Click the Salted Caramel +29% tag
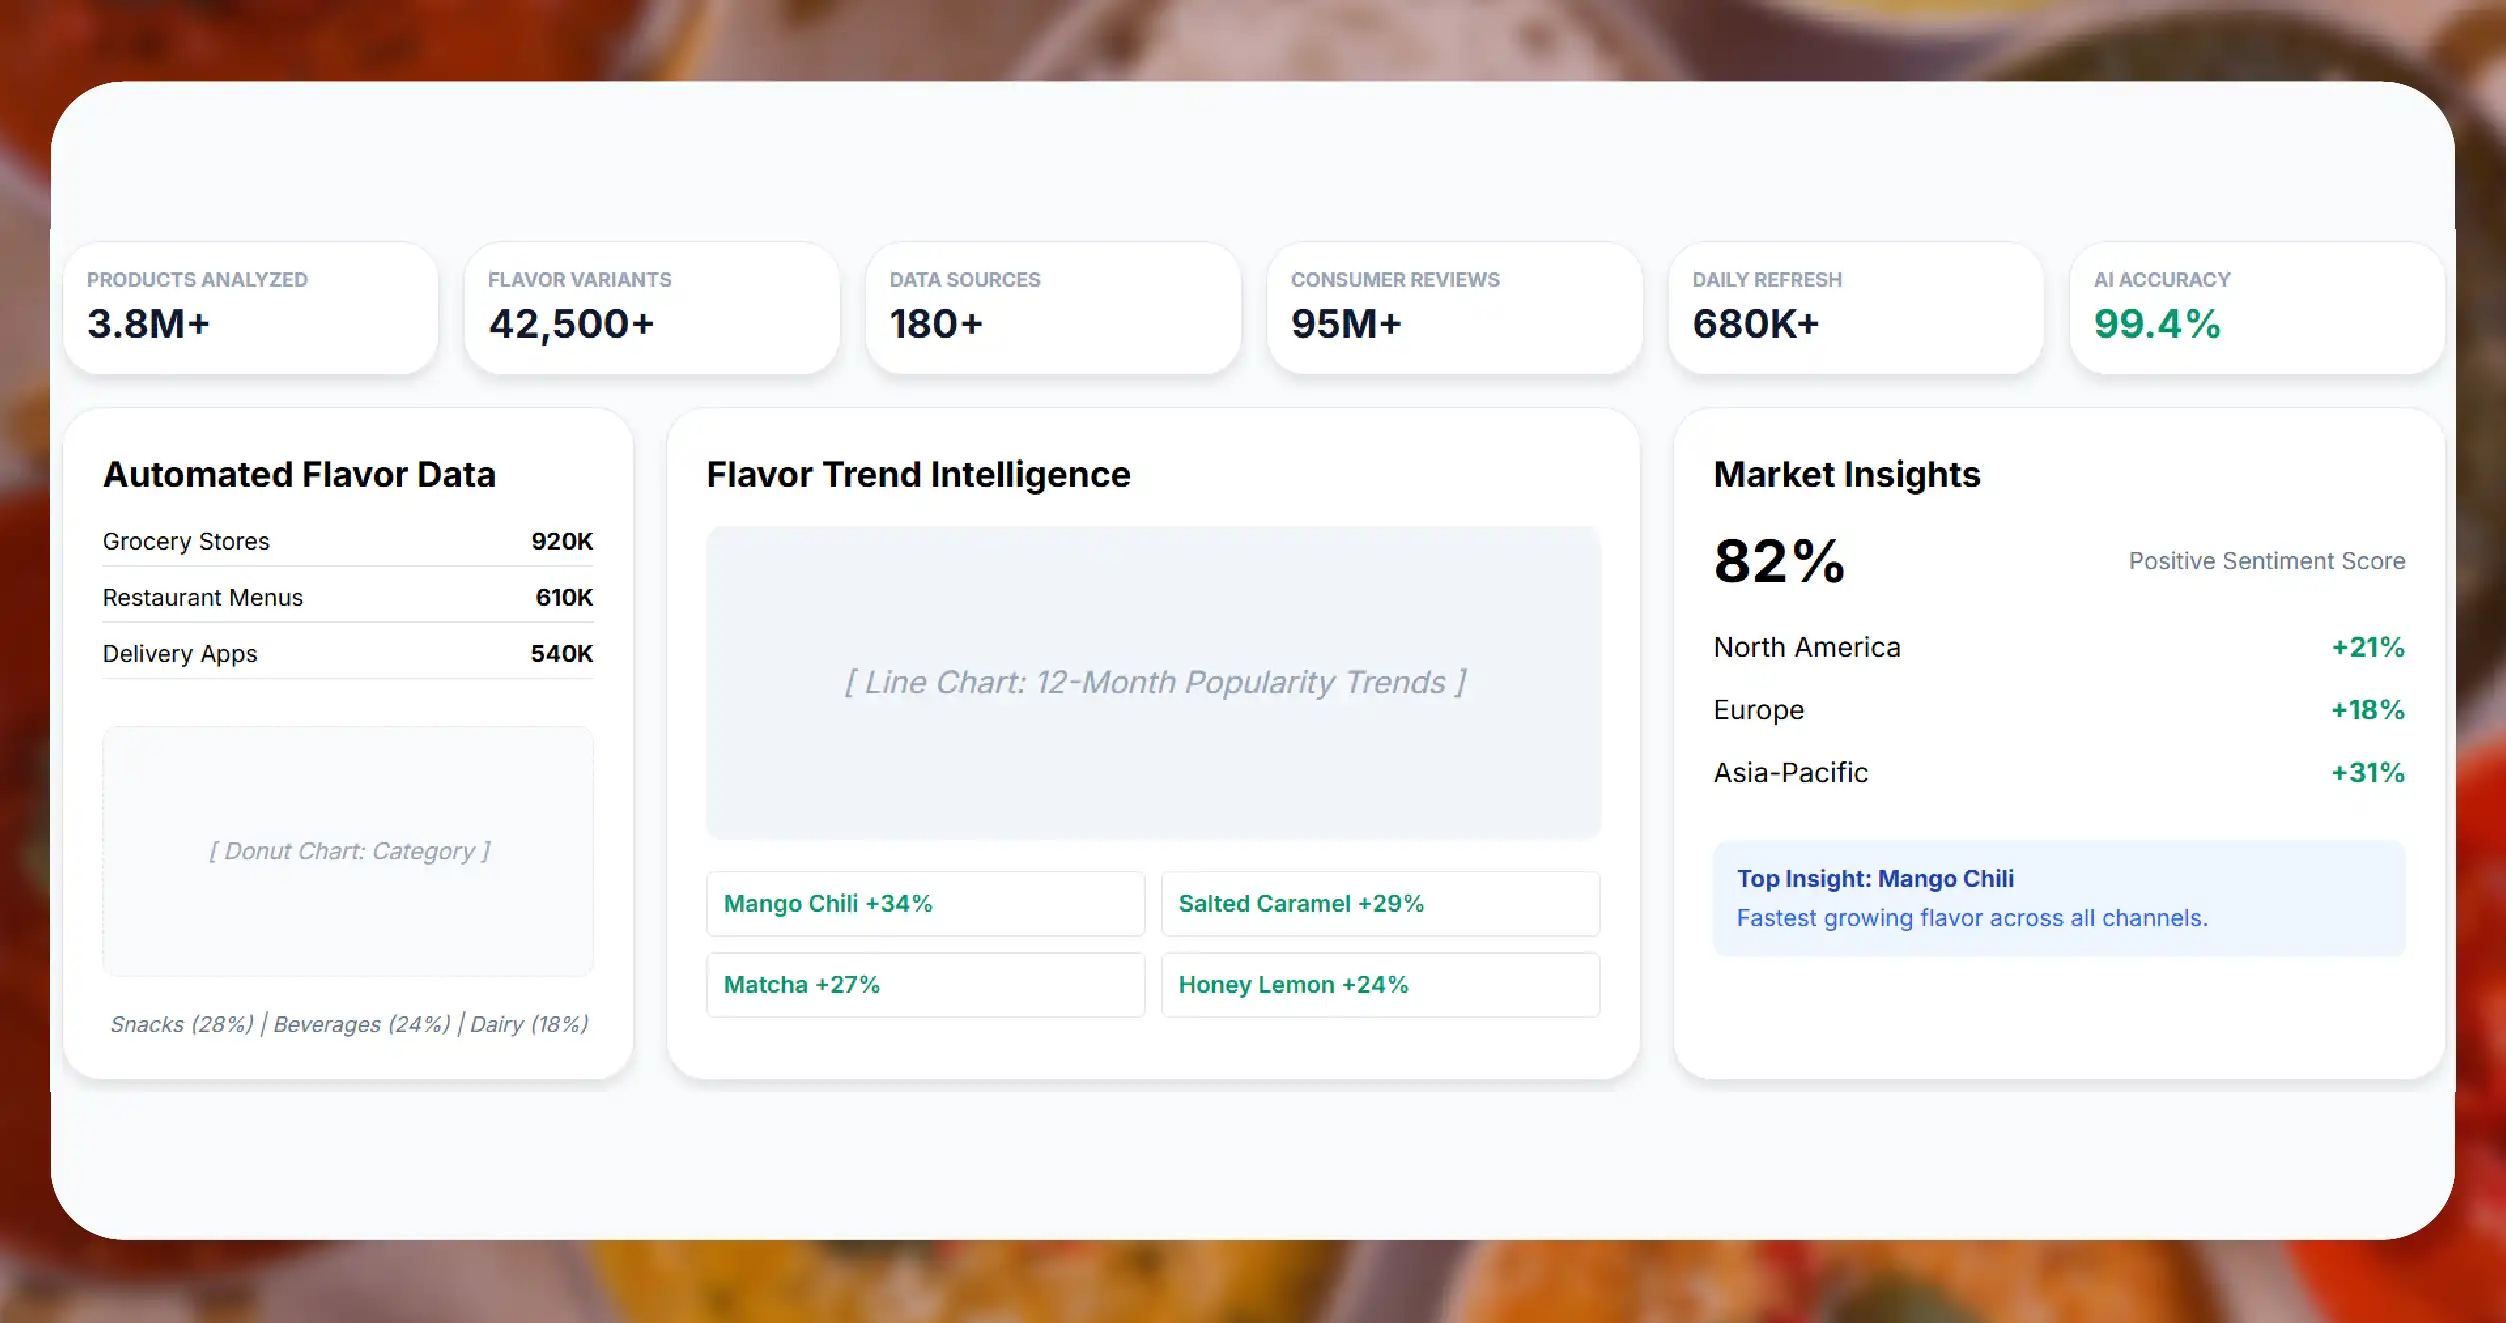Viewport: 2506px width, 1323px height. (x=1380, y=903)
